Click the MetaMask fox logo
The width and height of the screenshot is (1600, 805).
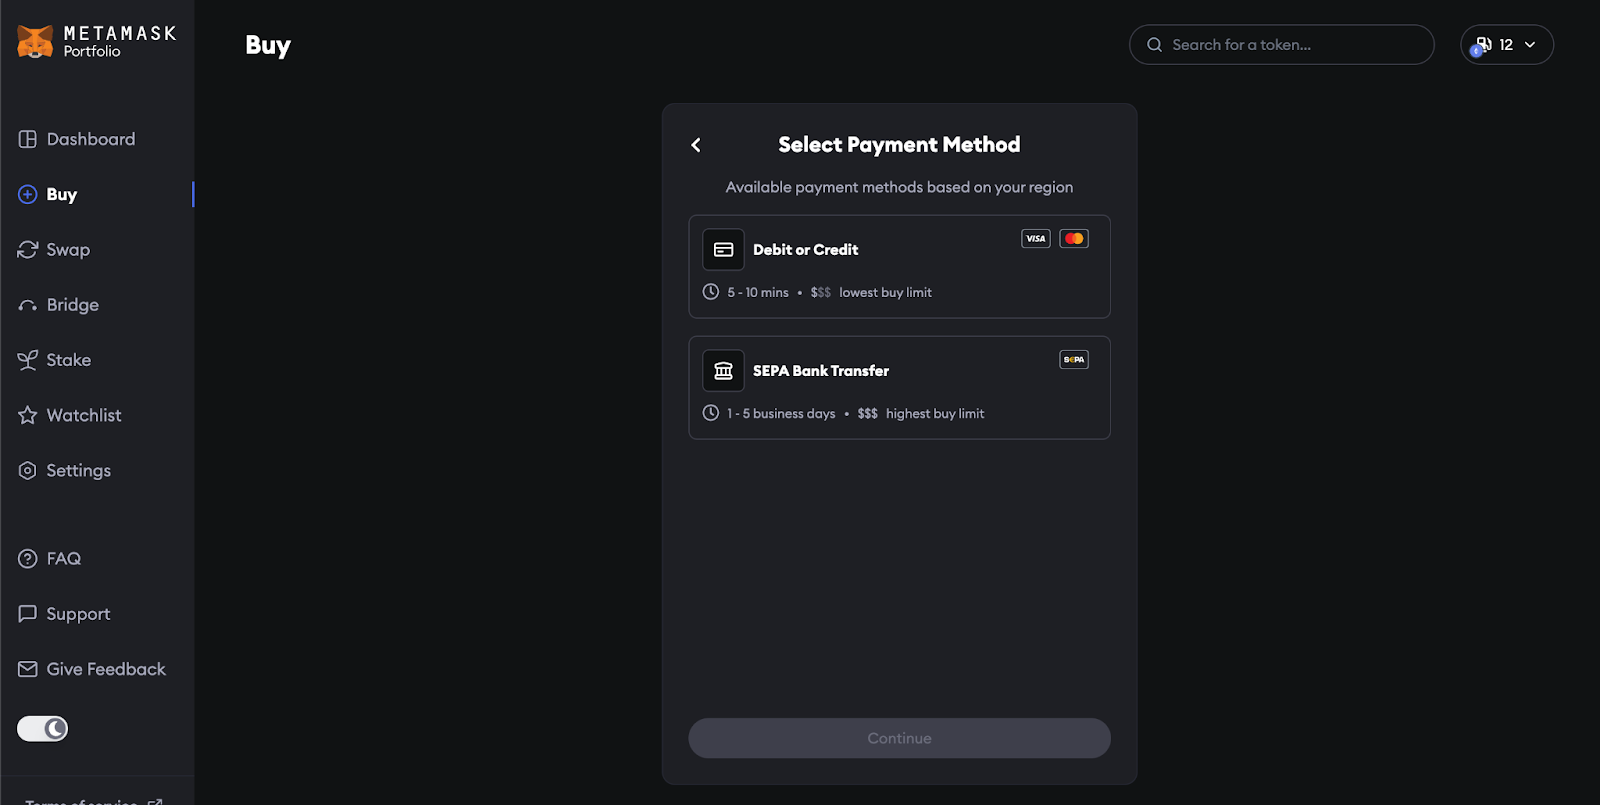tap(35, 42)
